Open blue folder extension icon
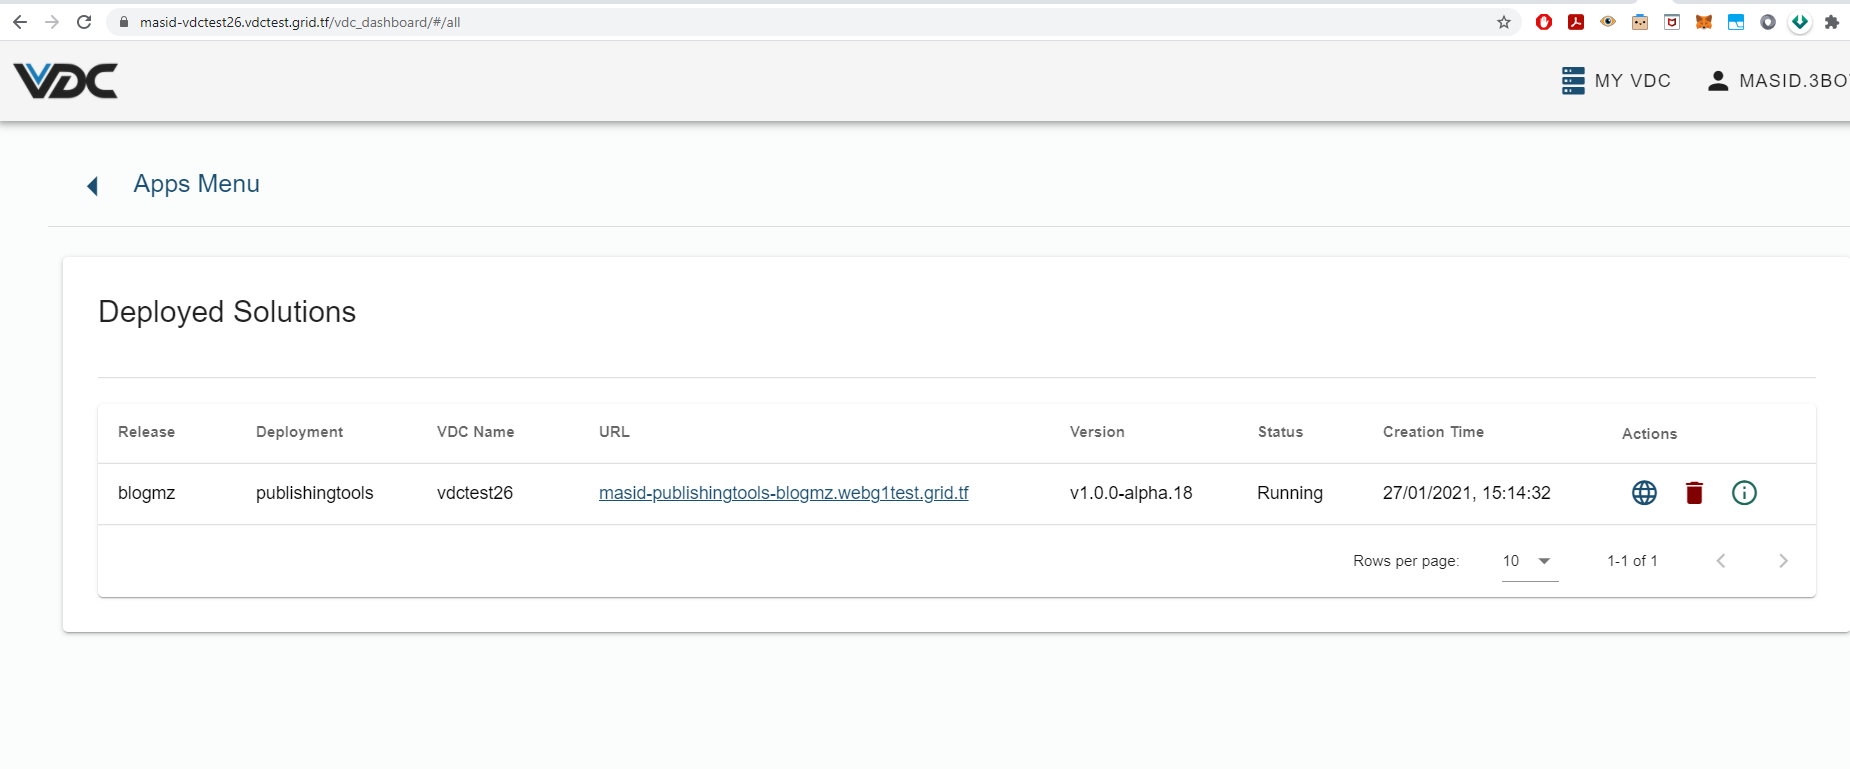This screenshot has height=769, width=1850. point(1736,22)
